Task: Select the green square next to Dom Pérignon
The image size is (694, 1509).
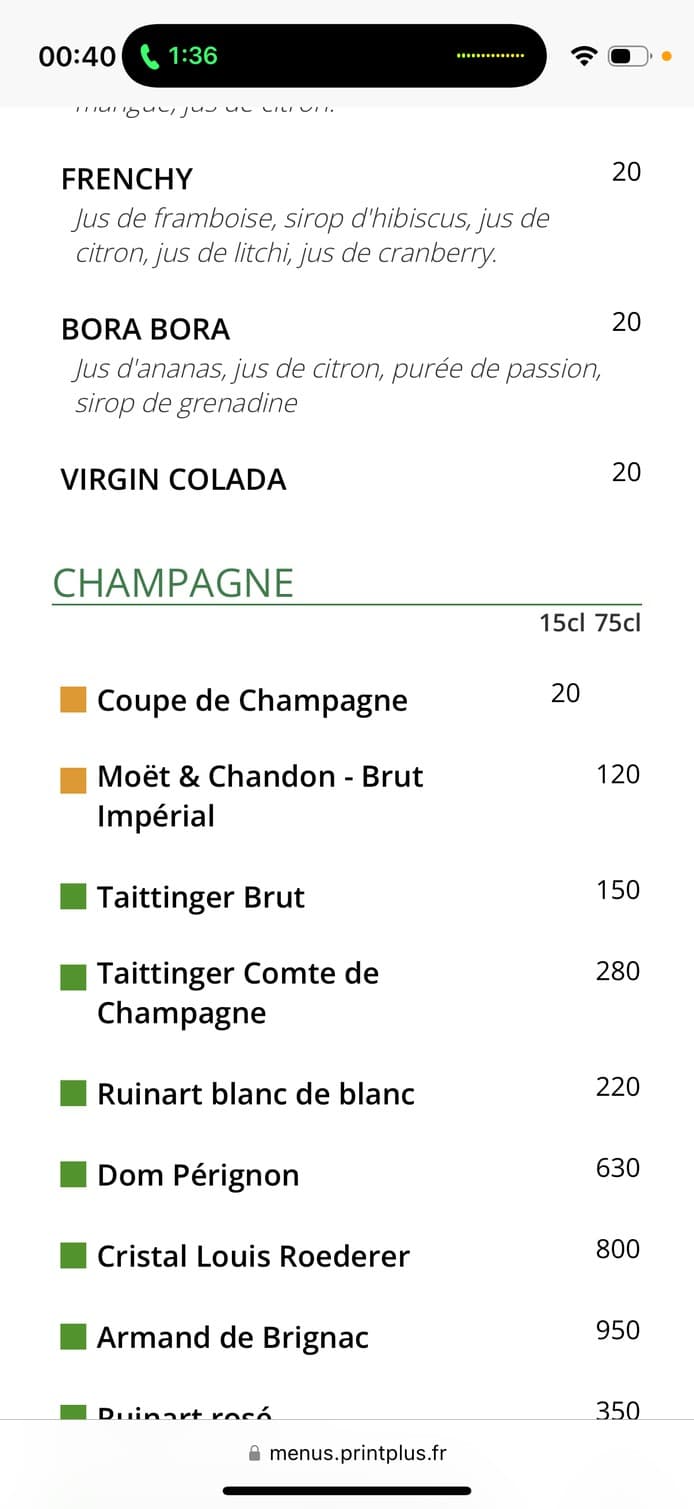Action: (72, 1174)
